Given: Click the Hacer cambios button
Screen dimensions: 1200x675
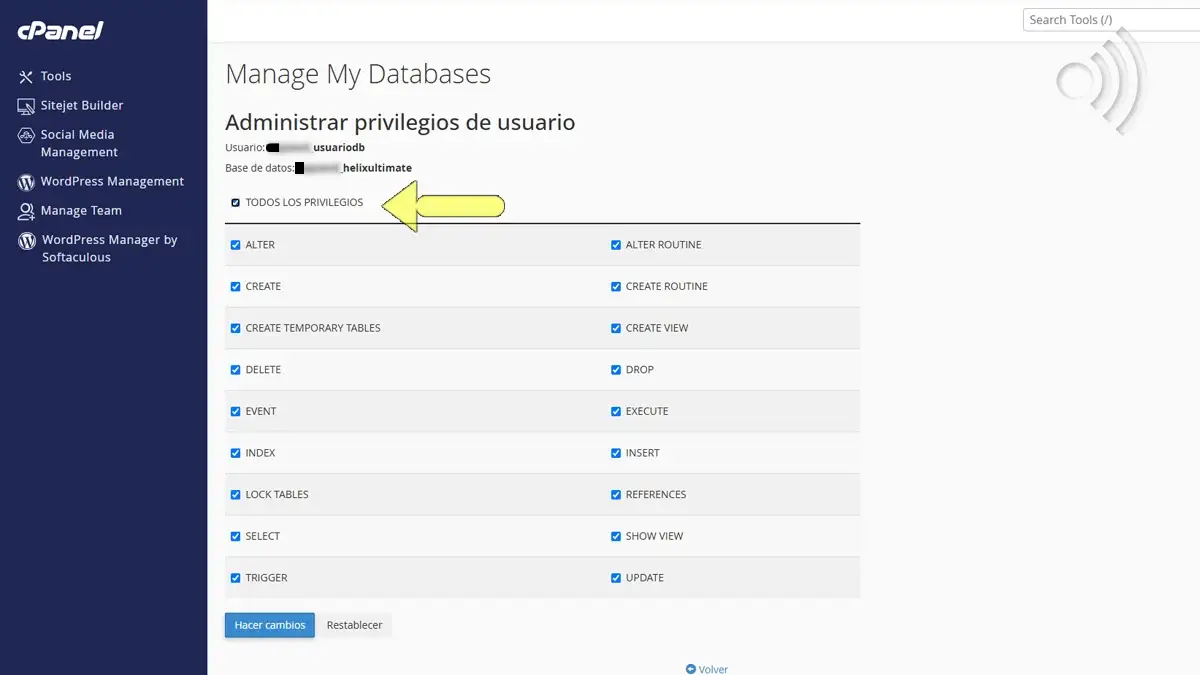Looking at the screenshot, I should pos(269,624).
